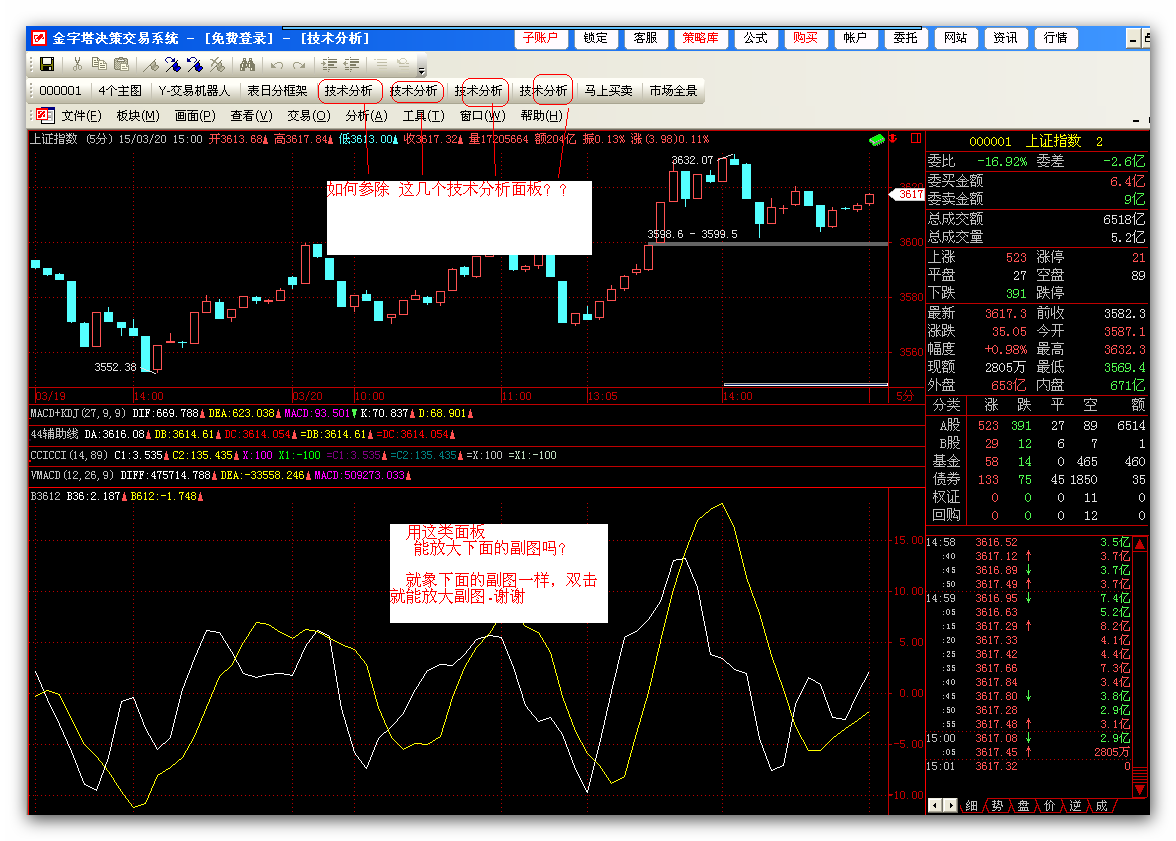Click the Cut scissors icon
This screenshot has width=1176, height=841.
tap(77, 65)
